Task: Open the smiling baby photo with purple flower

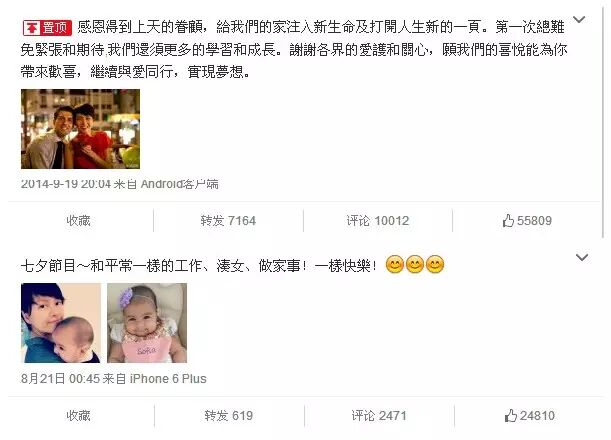Action: click(x=147, y=323)
